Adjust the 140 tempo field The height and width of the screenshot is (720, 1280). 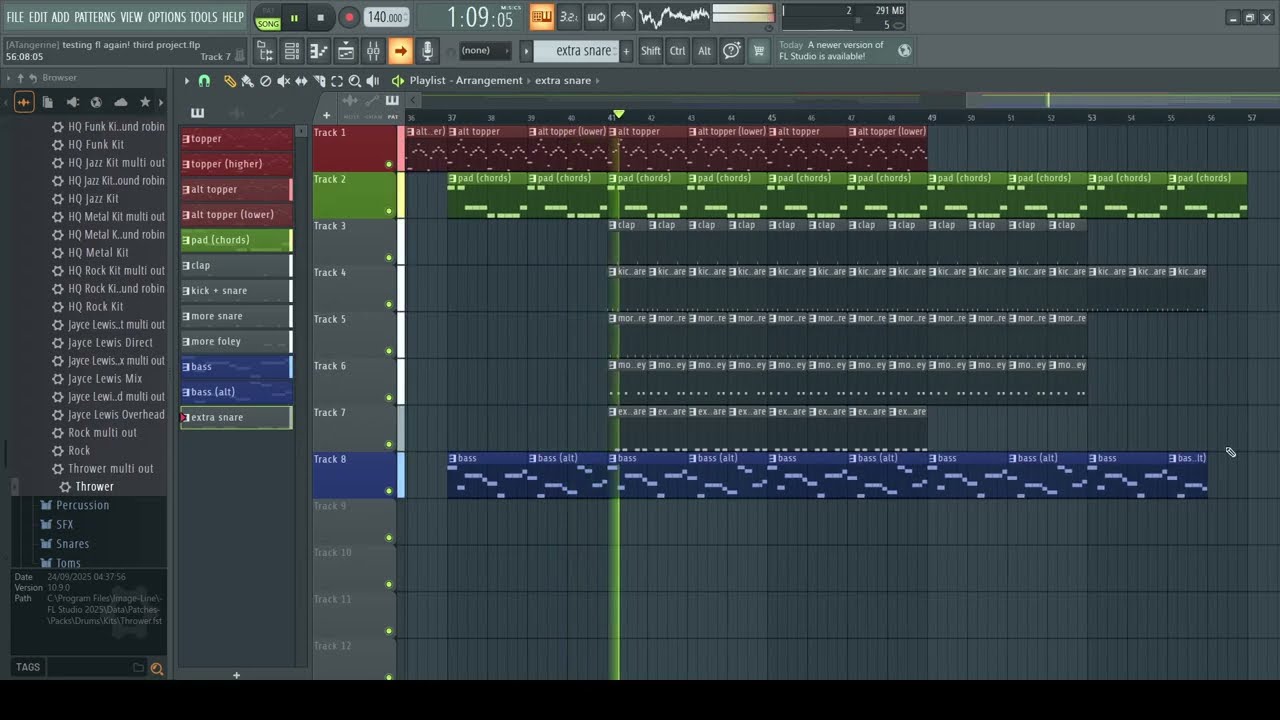385,18
